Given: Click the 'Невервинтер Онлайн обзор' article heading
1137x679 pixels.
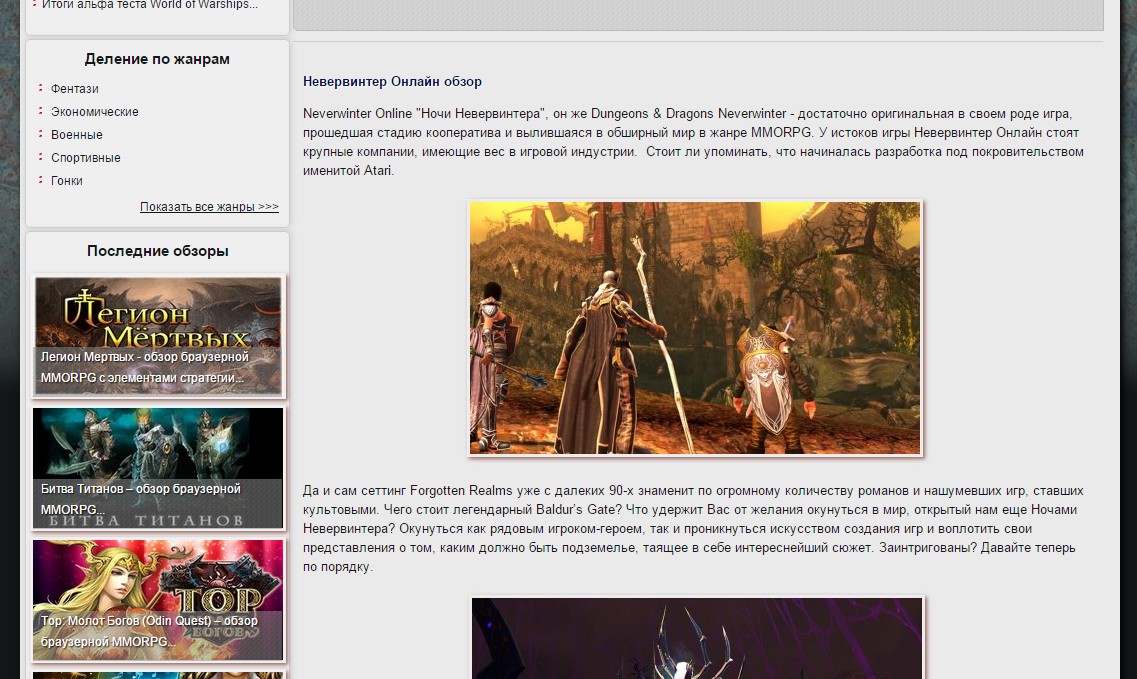Looking at the screenshot, I should tap(392, 81).
